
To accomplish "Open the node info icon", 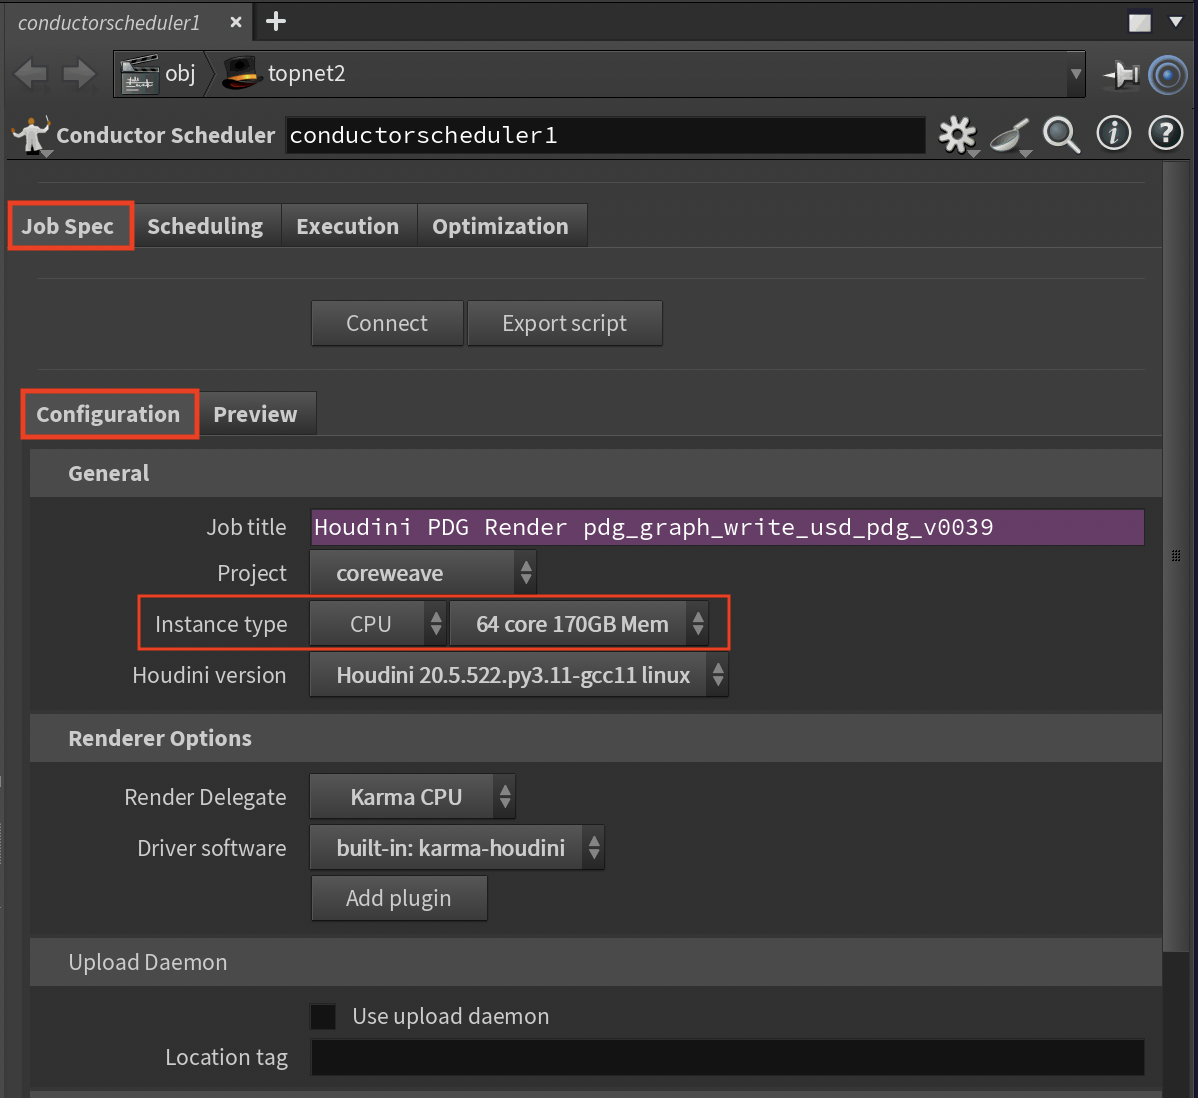I will pos(1114,134).
